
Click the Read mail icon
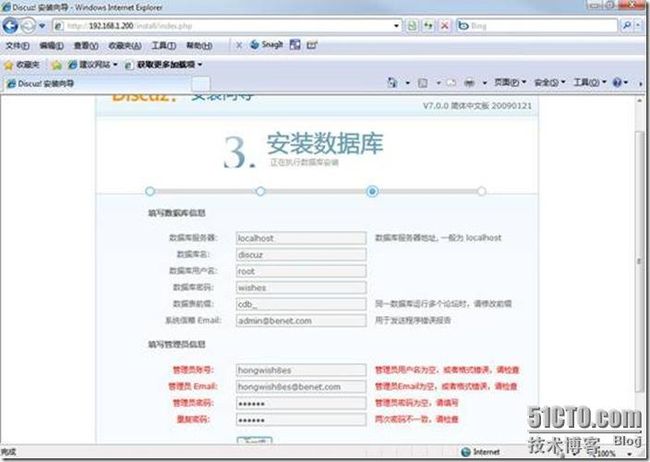(x=451, y=83)
